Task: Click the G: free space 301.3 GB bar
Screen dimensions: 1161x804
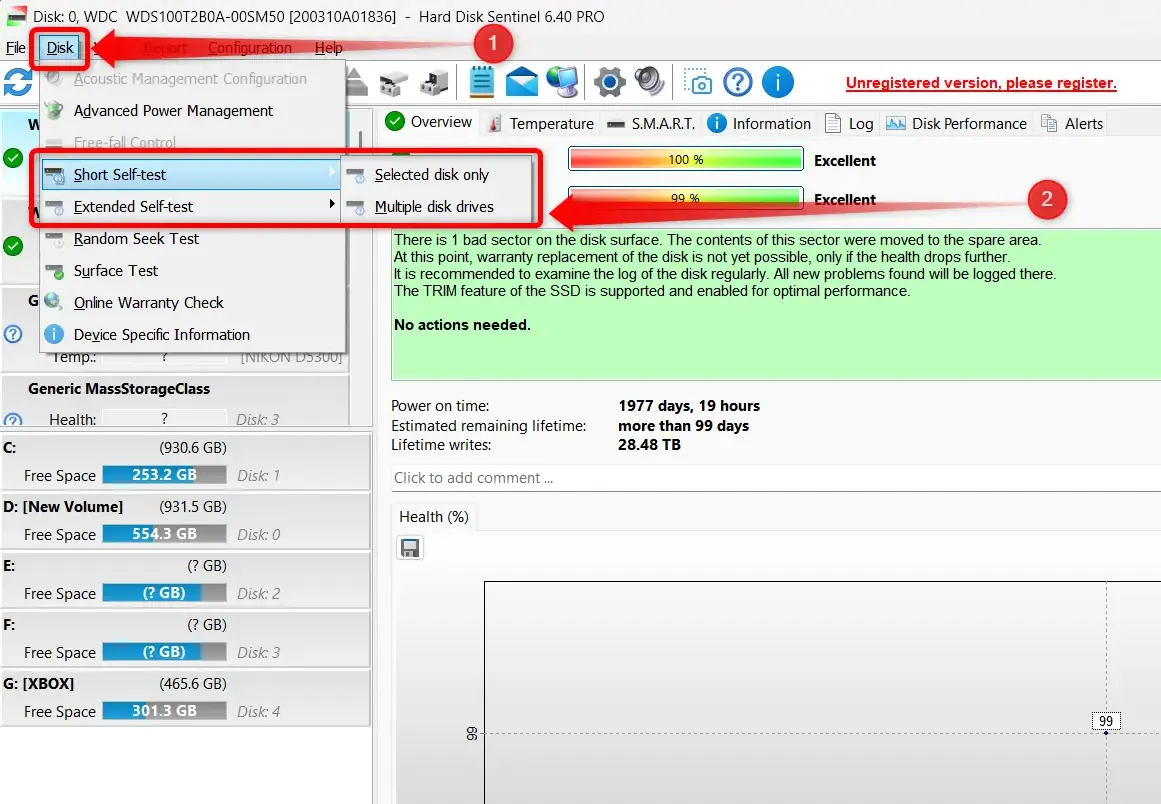Action: (x=164, y=711)
